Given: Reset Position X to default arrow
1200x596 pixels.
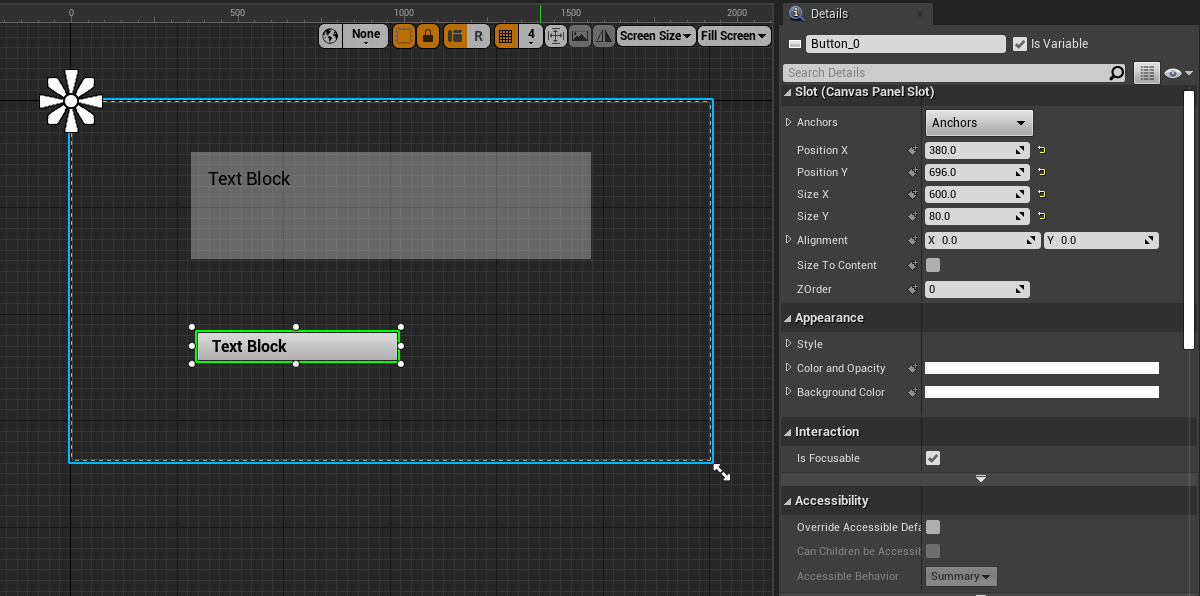Looking at the screenshot, I should point(1041,150).
